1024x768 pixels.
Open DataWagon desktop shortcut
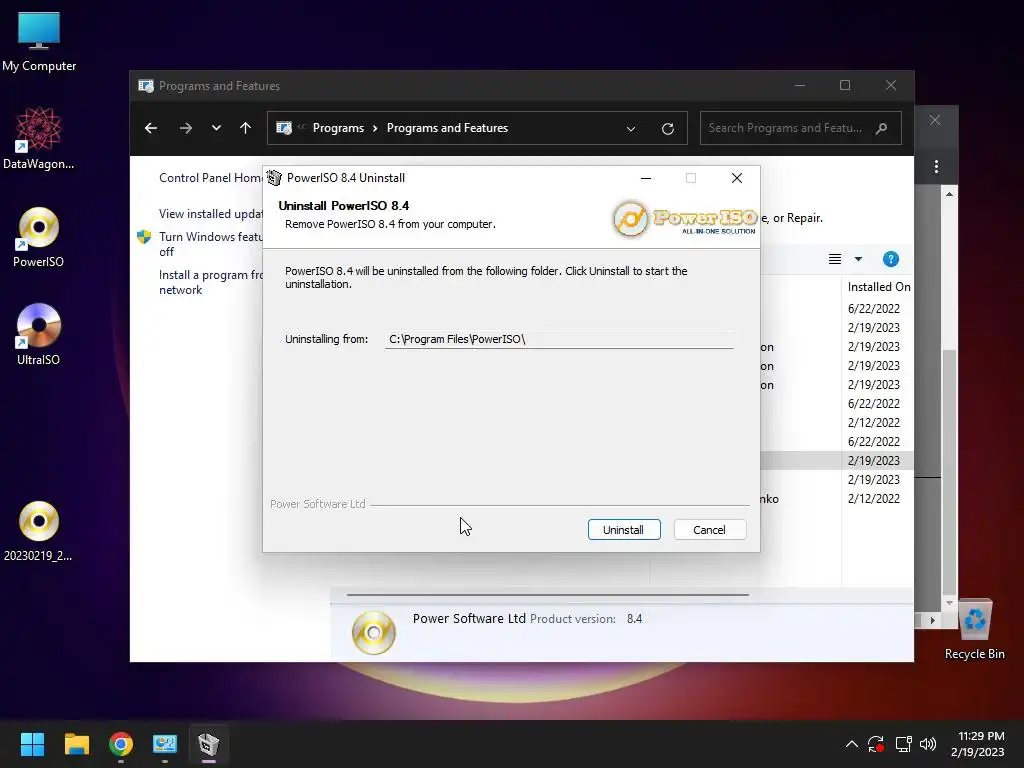point(39,138)
